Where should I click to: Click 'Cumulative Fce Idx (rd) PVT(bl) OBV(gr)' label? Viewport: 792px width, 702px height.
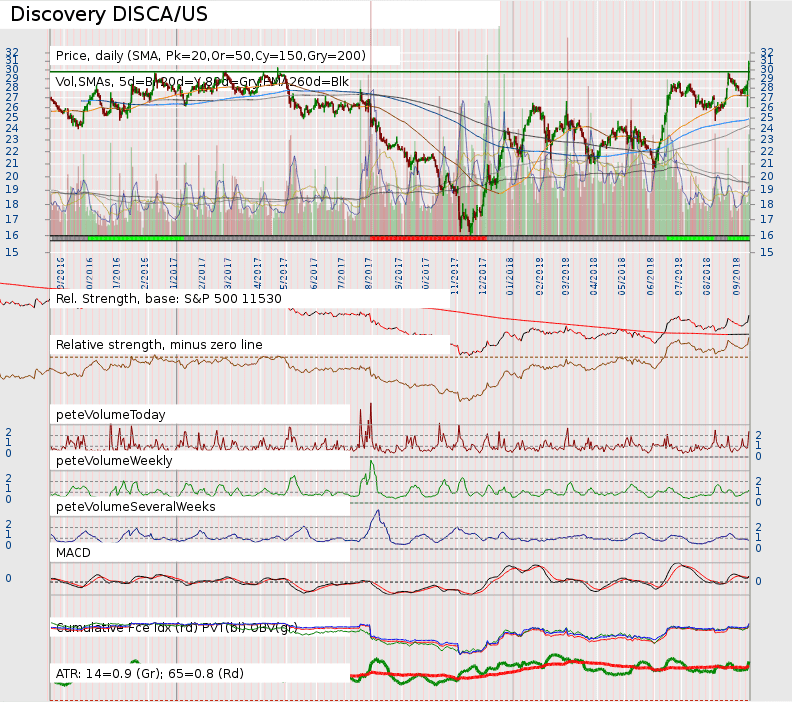tap(177, 628)
